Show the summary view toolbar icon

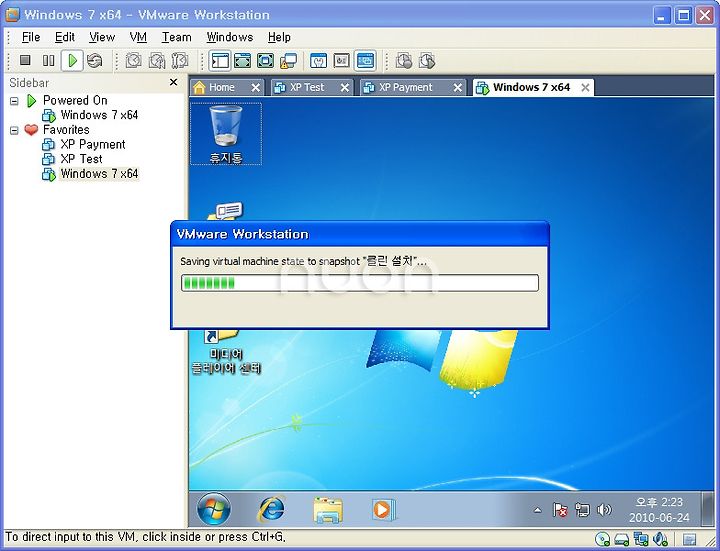(x=319, y=60)
